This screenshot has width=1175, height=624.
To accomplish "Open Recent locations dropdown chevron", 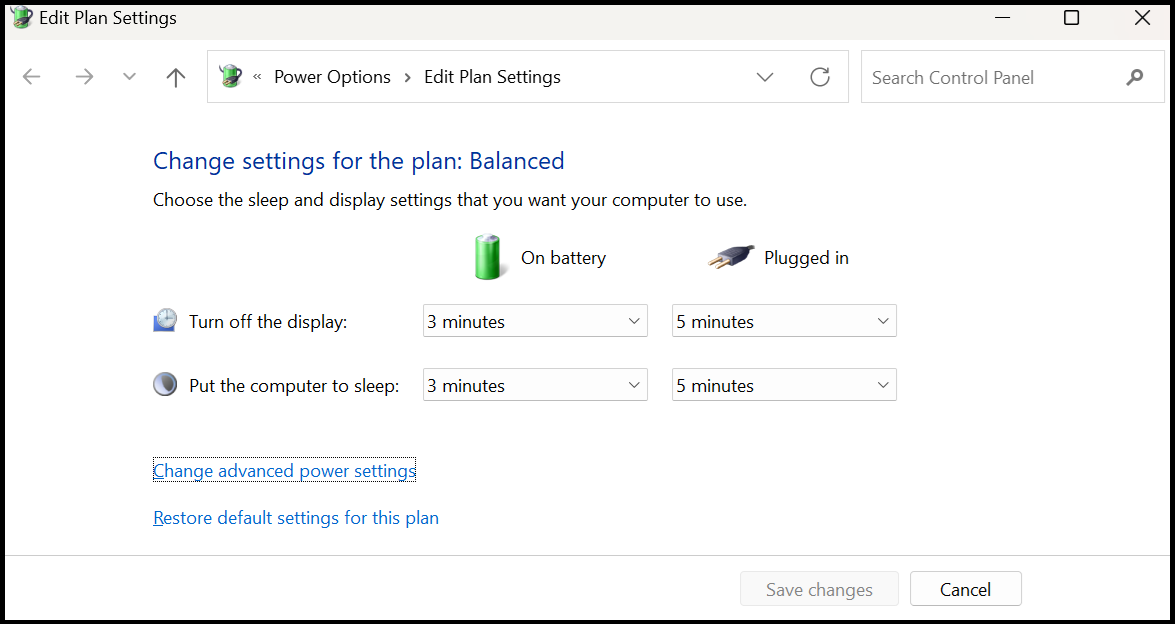I will coord(129,77).
